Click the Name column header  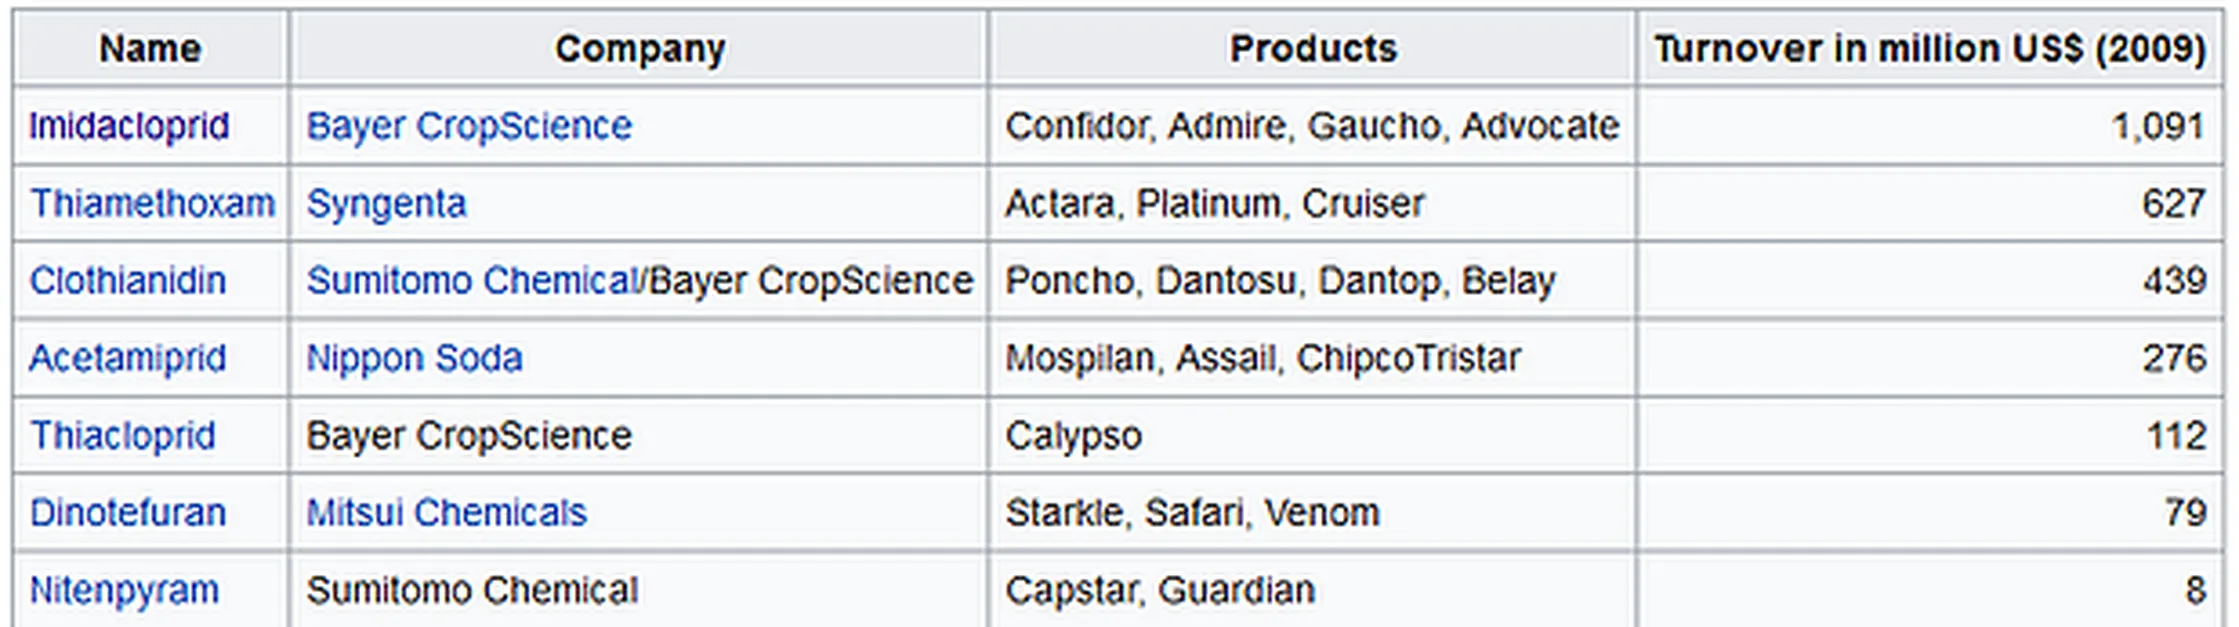click(150, 48)
